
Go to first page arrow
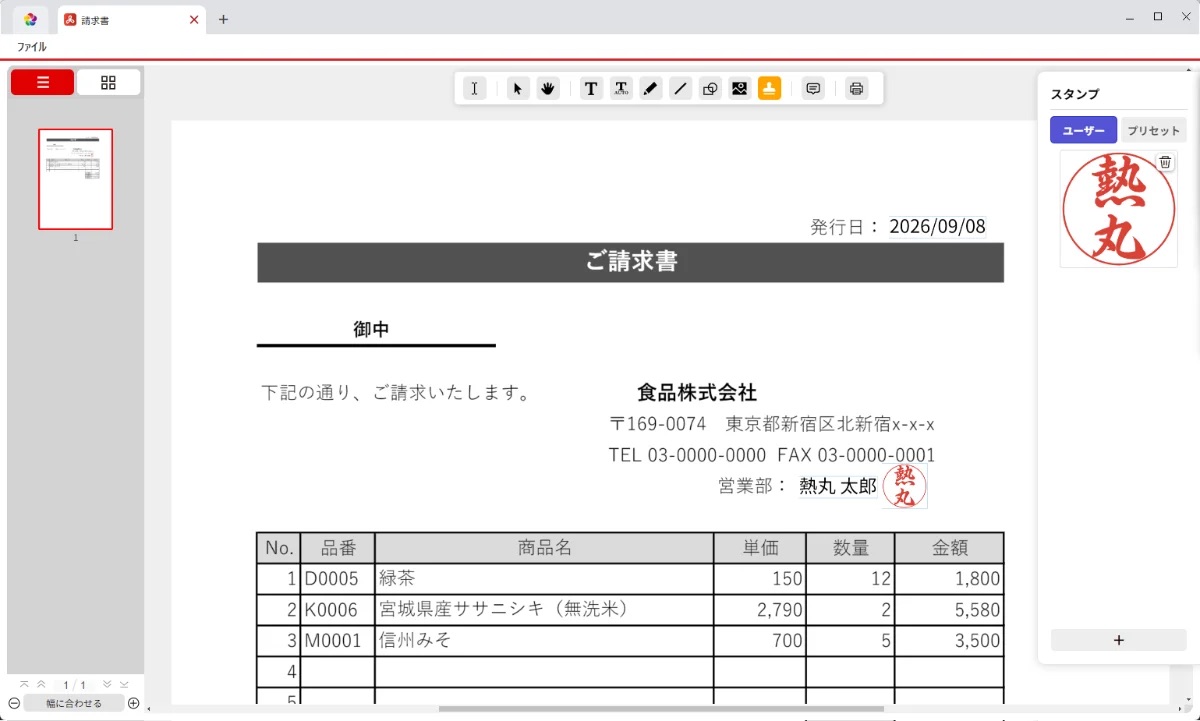pos(25,684)
